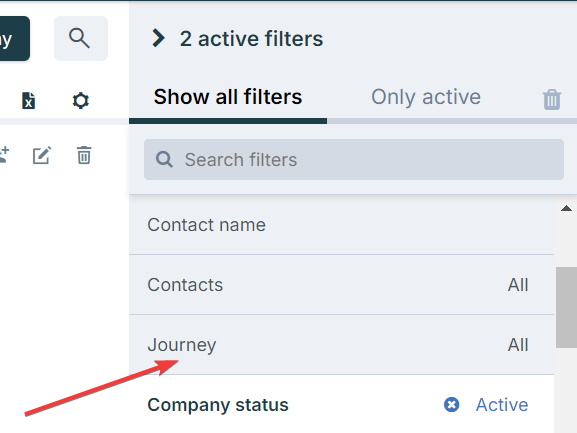Expand the Contact name filter
577x433 pixels.
pyautogui.click(x=341, y=225)
